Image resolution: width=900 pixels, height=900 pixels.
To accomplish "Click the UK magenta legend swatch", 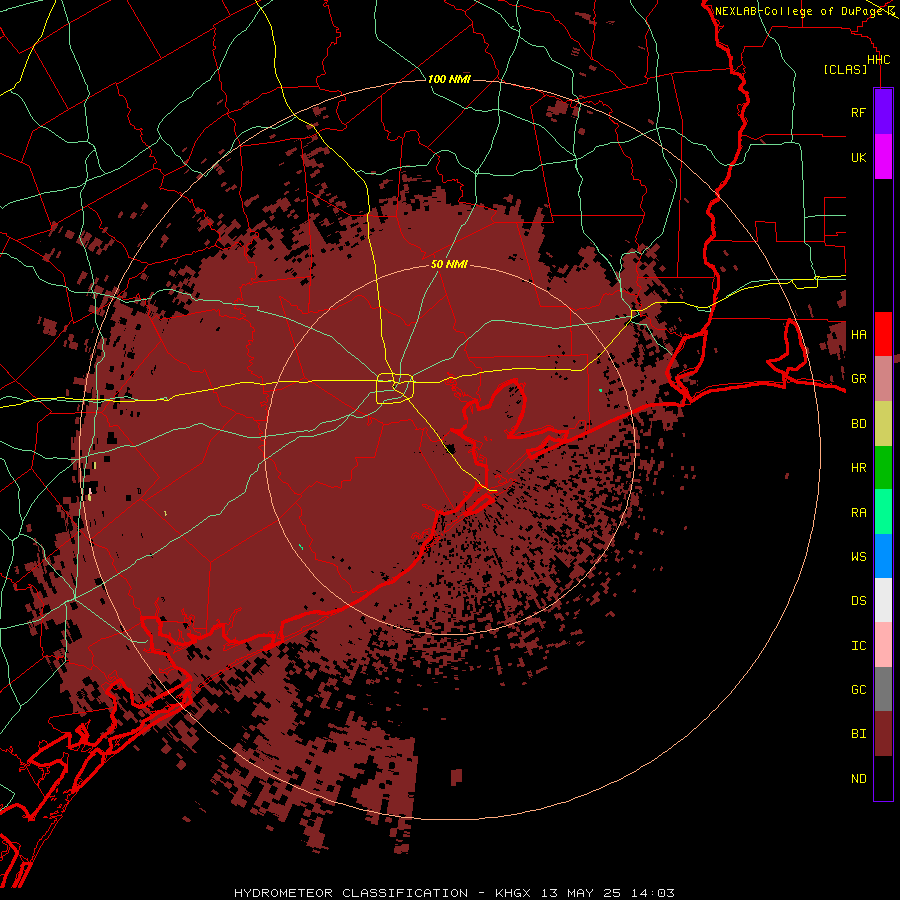I will tap(883, 157).
